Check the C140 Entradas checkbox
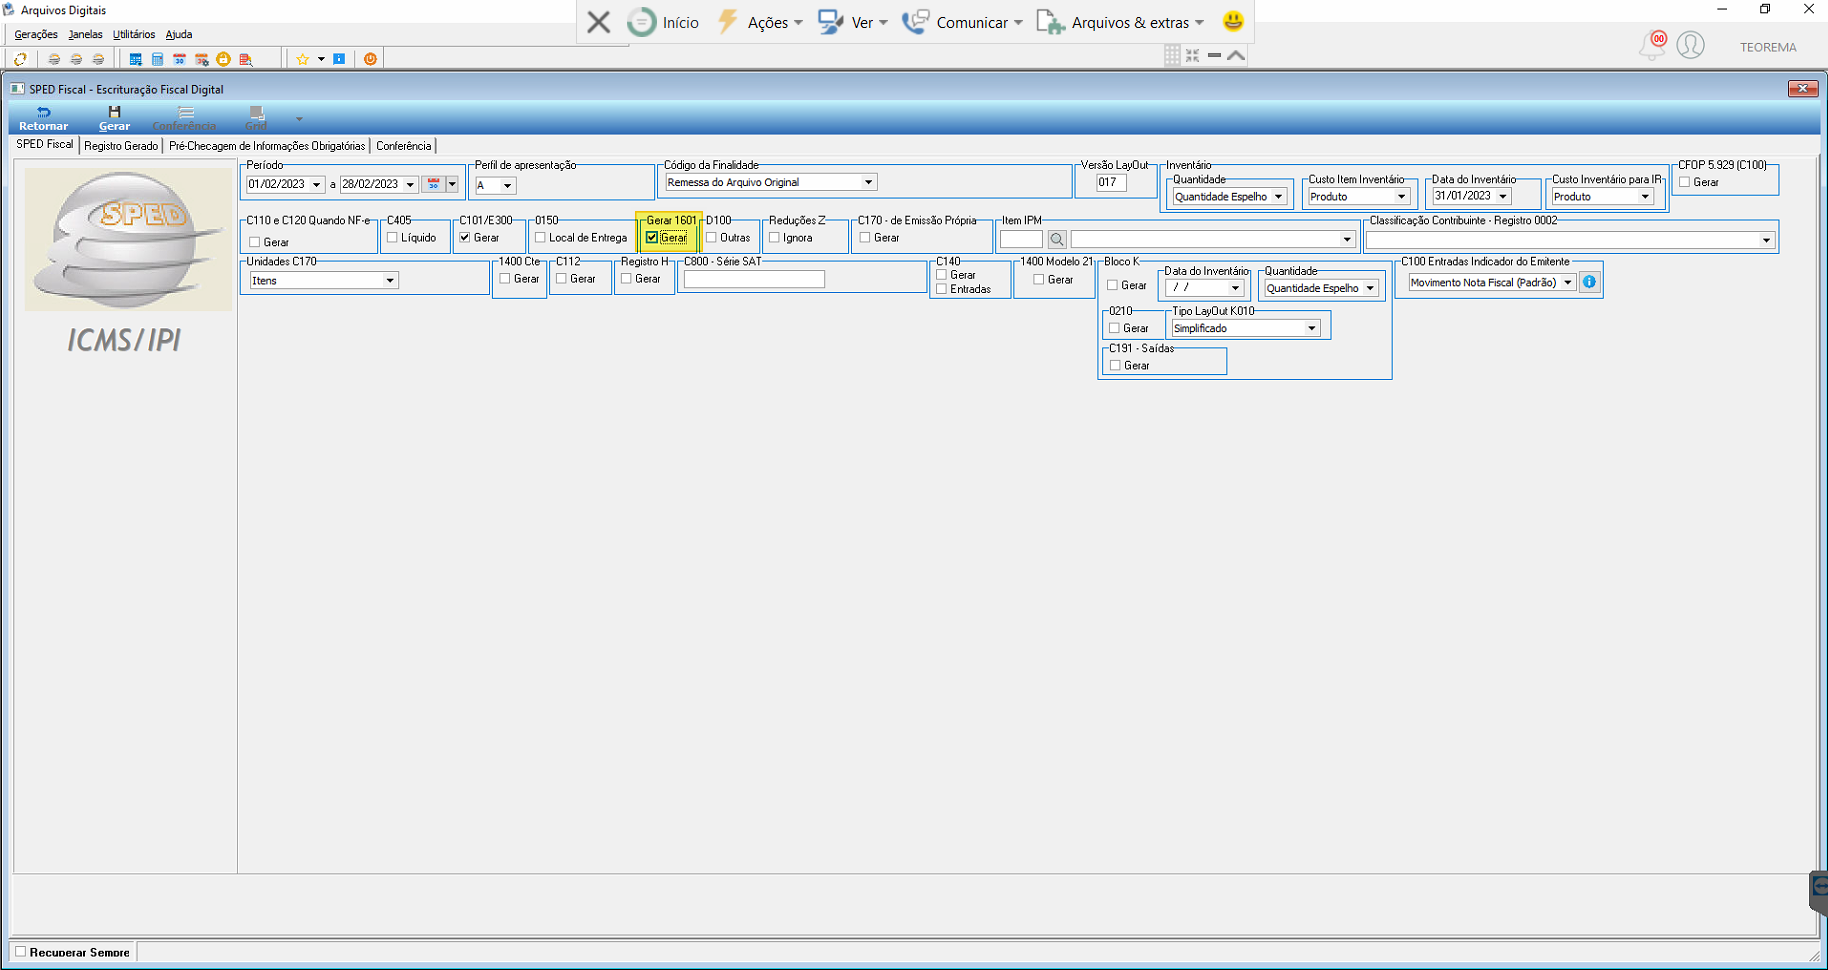This screenshot has width=1828, height=970. pos(941,289)
